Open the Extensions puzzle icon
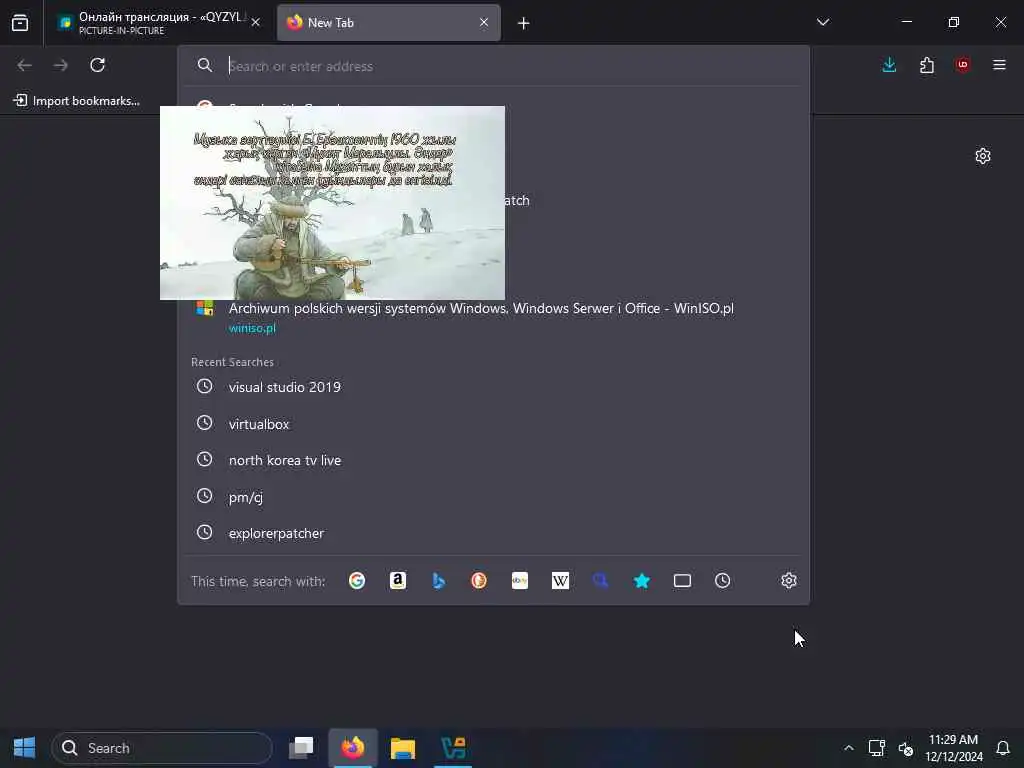 pos(927,65)
